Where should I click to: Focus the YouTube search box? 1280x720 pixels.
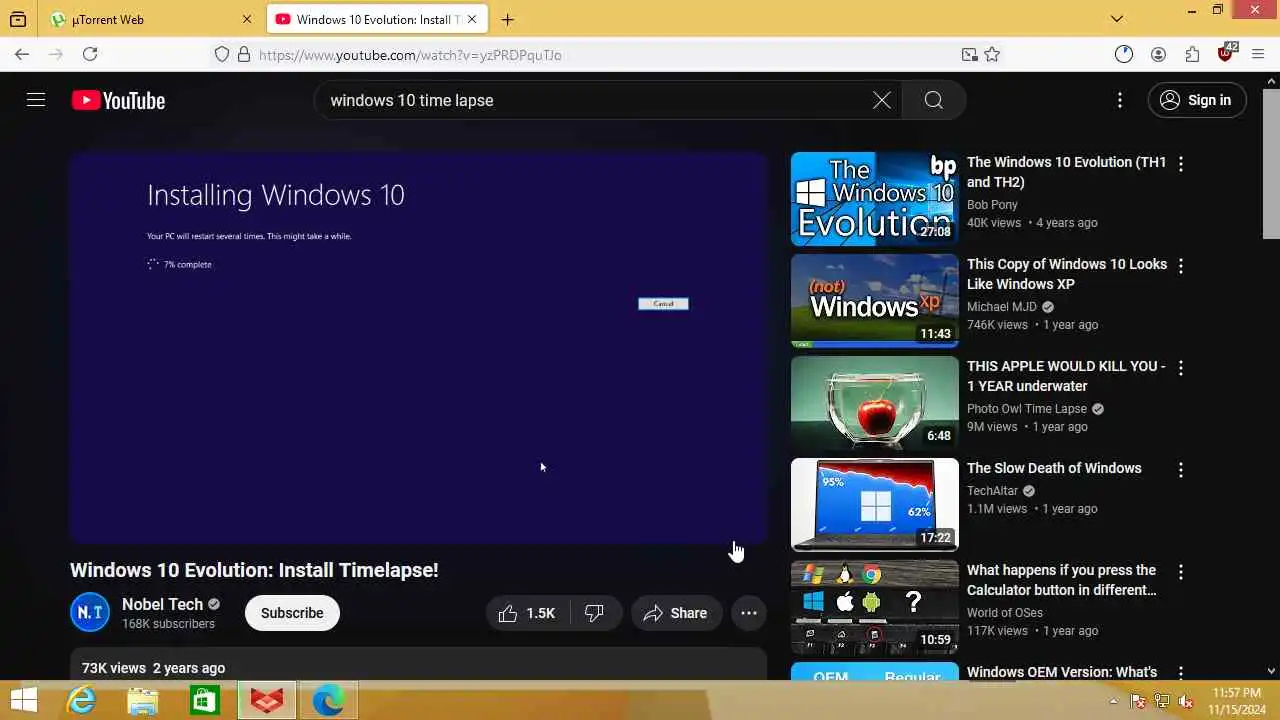598,100
